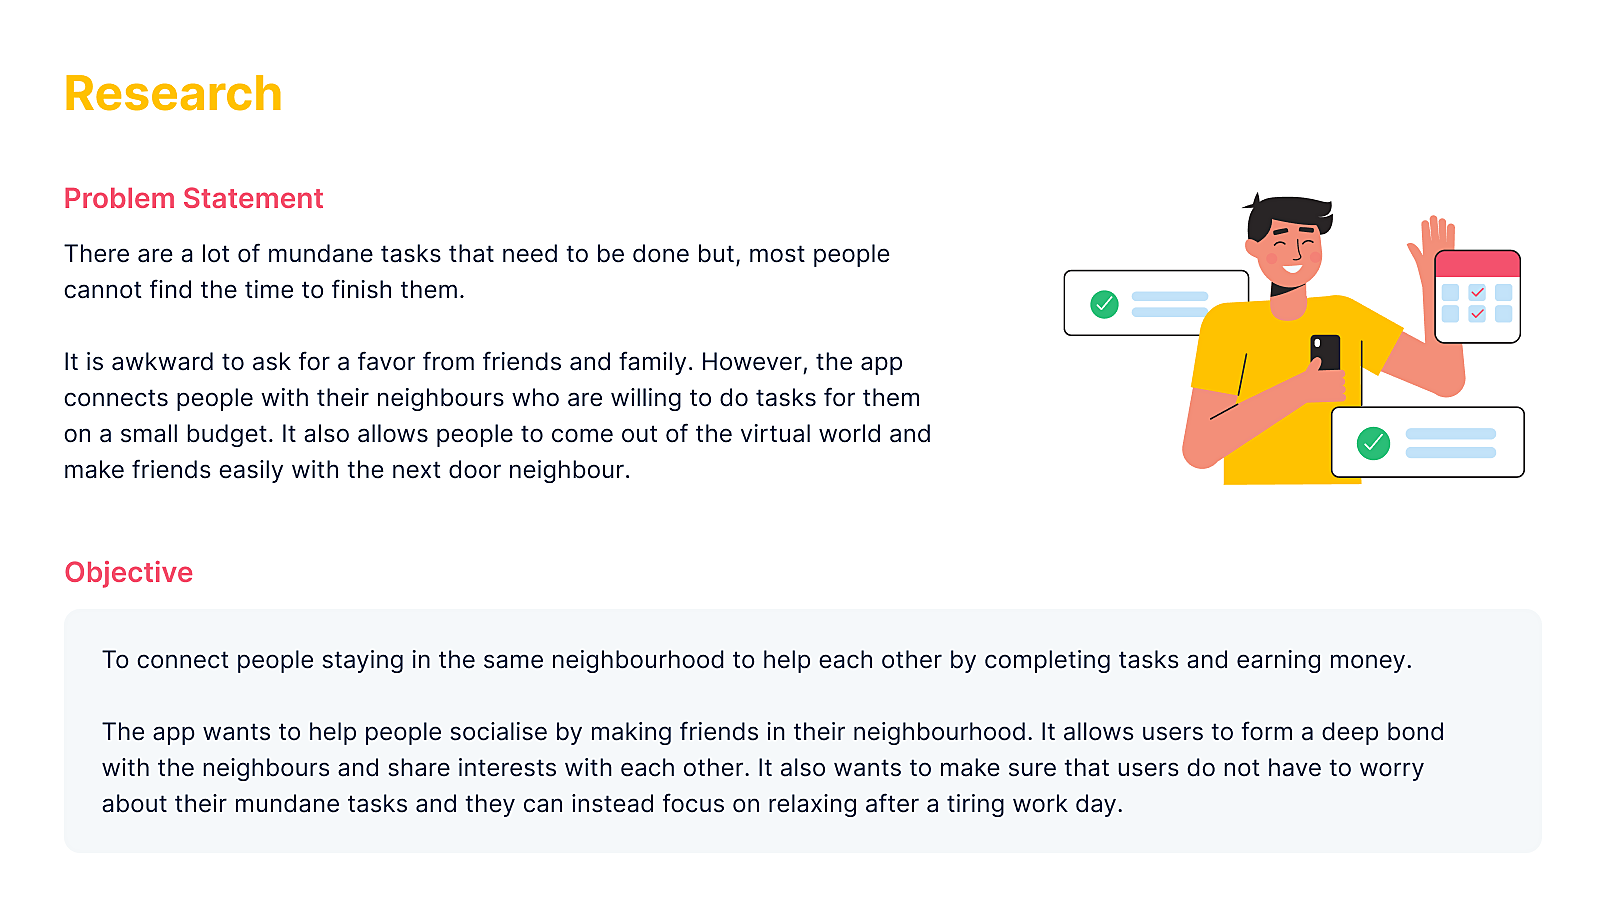Click the Problem Statement heading
Image resolution: width=1601 pixels, height=900 pixels.
[x=194, y=198]
